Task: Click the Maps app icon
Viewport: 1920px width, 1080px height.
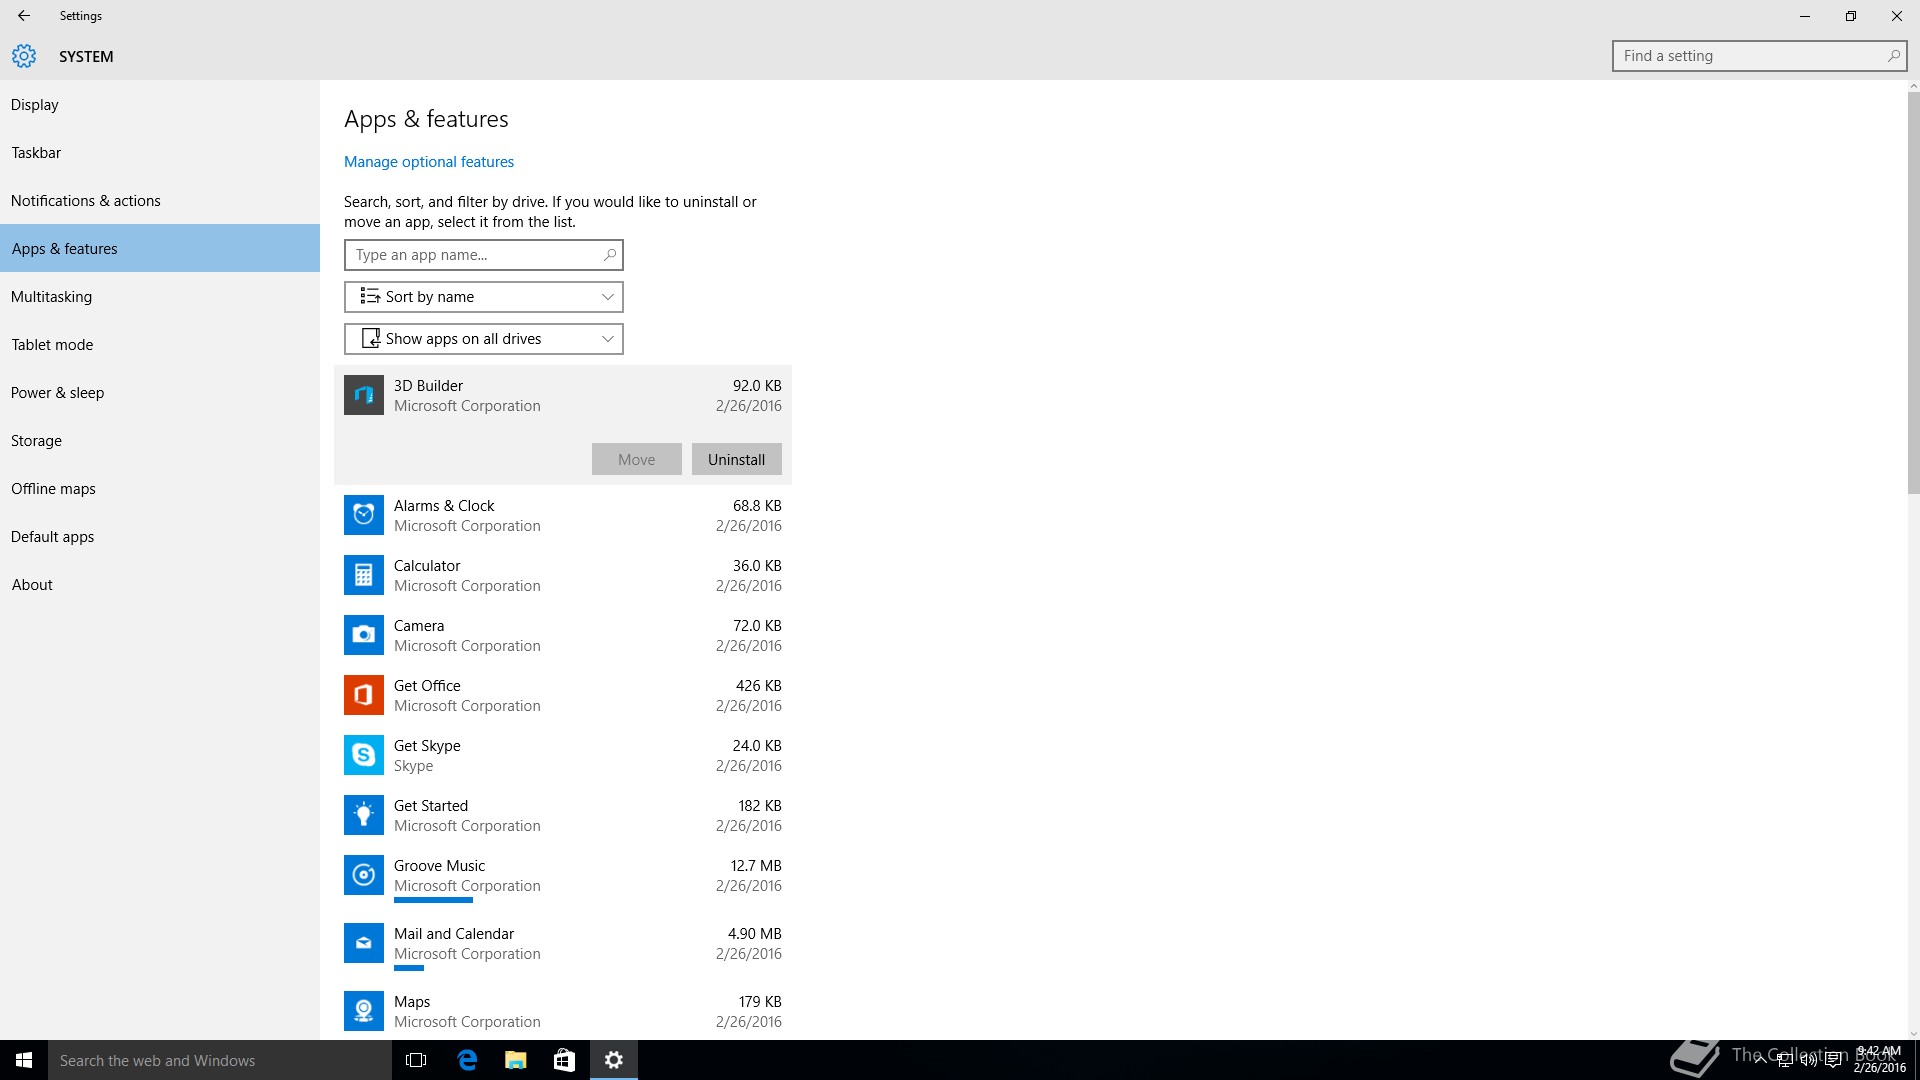Action: [364, 1011]
